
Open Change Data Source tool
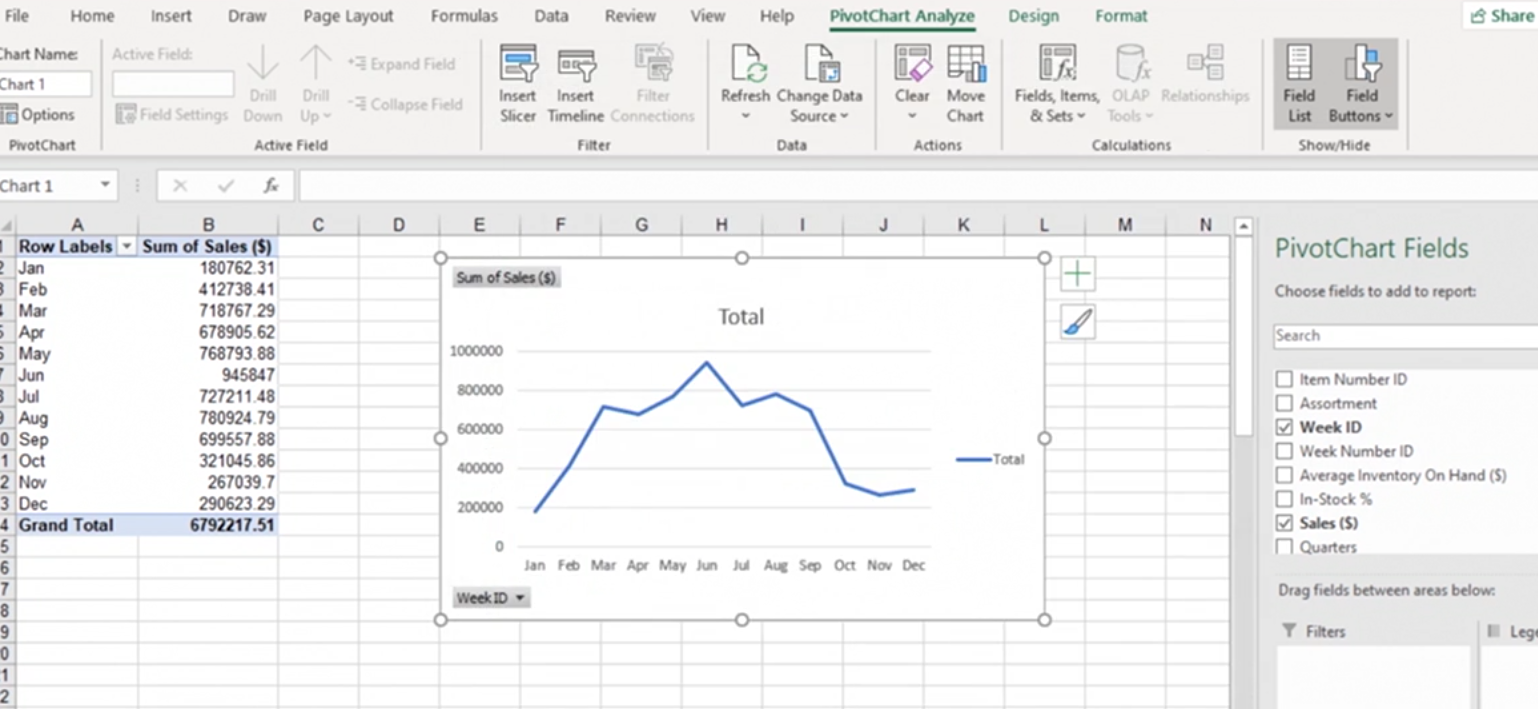[x=819, y=84]
